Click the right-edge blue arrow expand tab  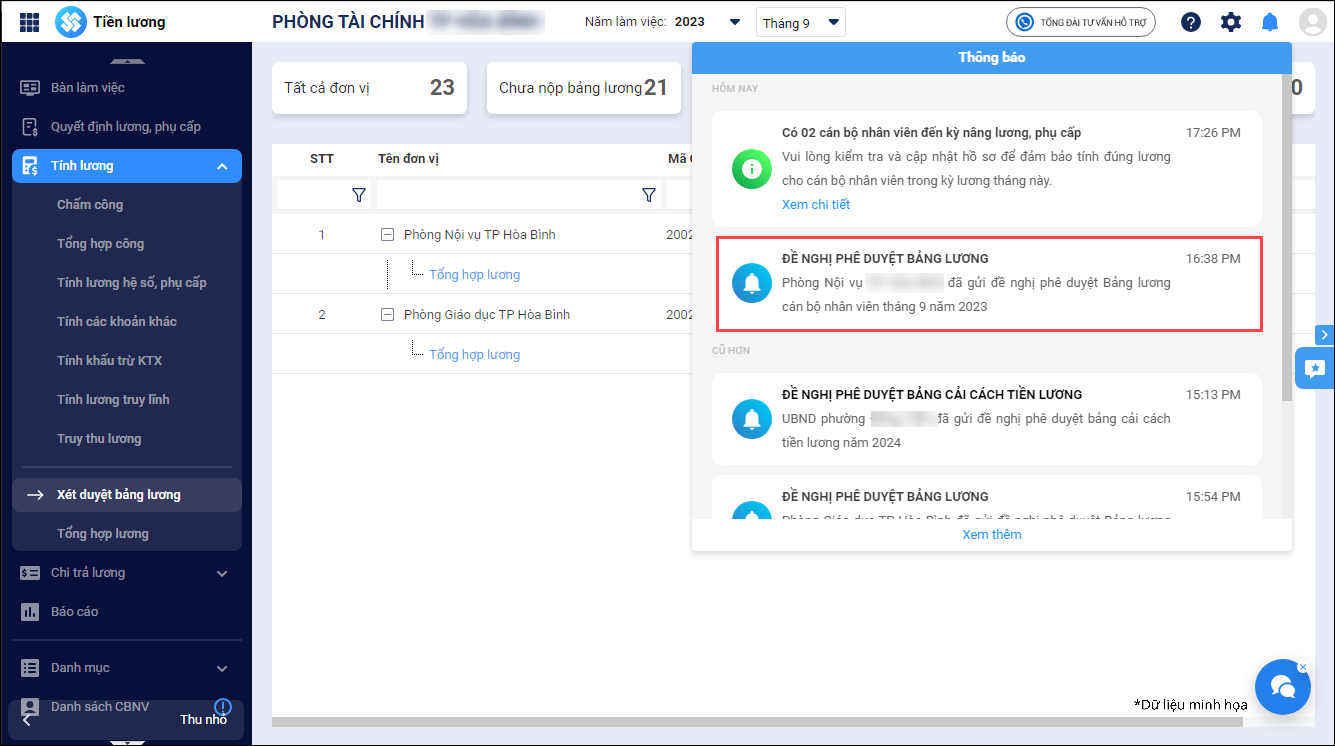(1325, 334)
